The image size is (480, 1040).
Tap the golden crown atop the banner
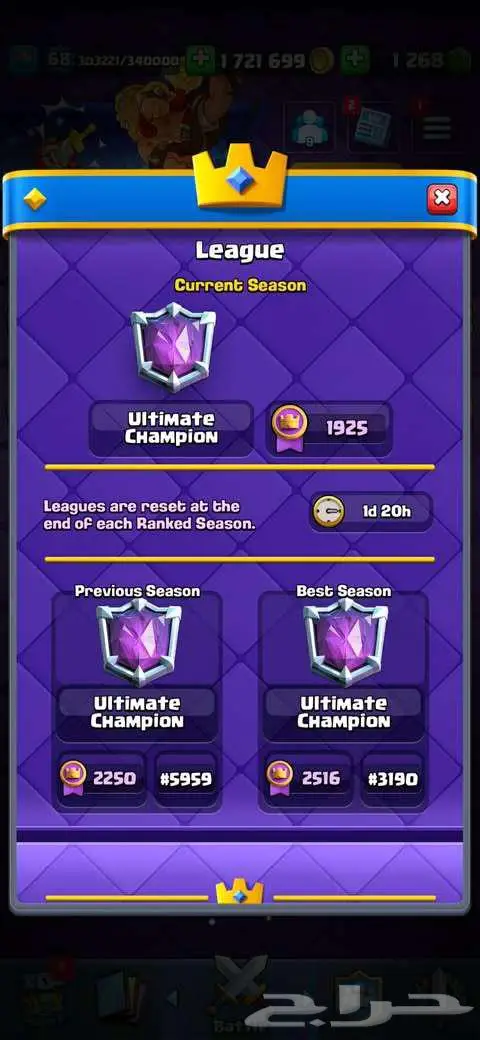tap(240, 178)
